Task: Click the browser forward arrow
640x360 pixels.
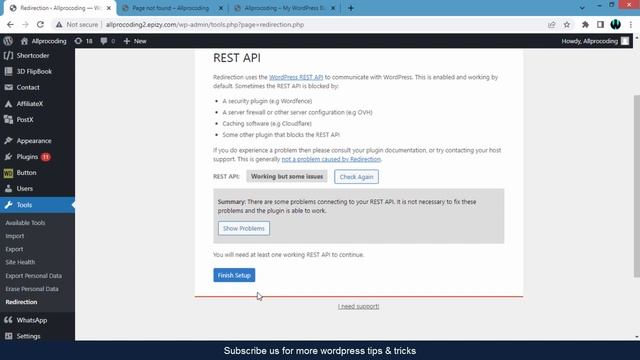Action: [25, 24]
